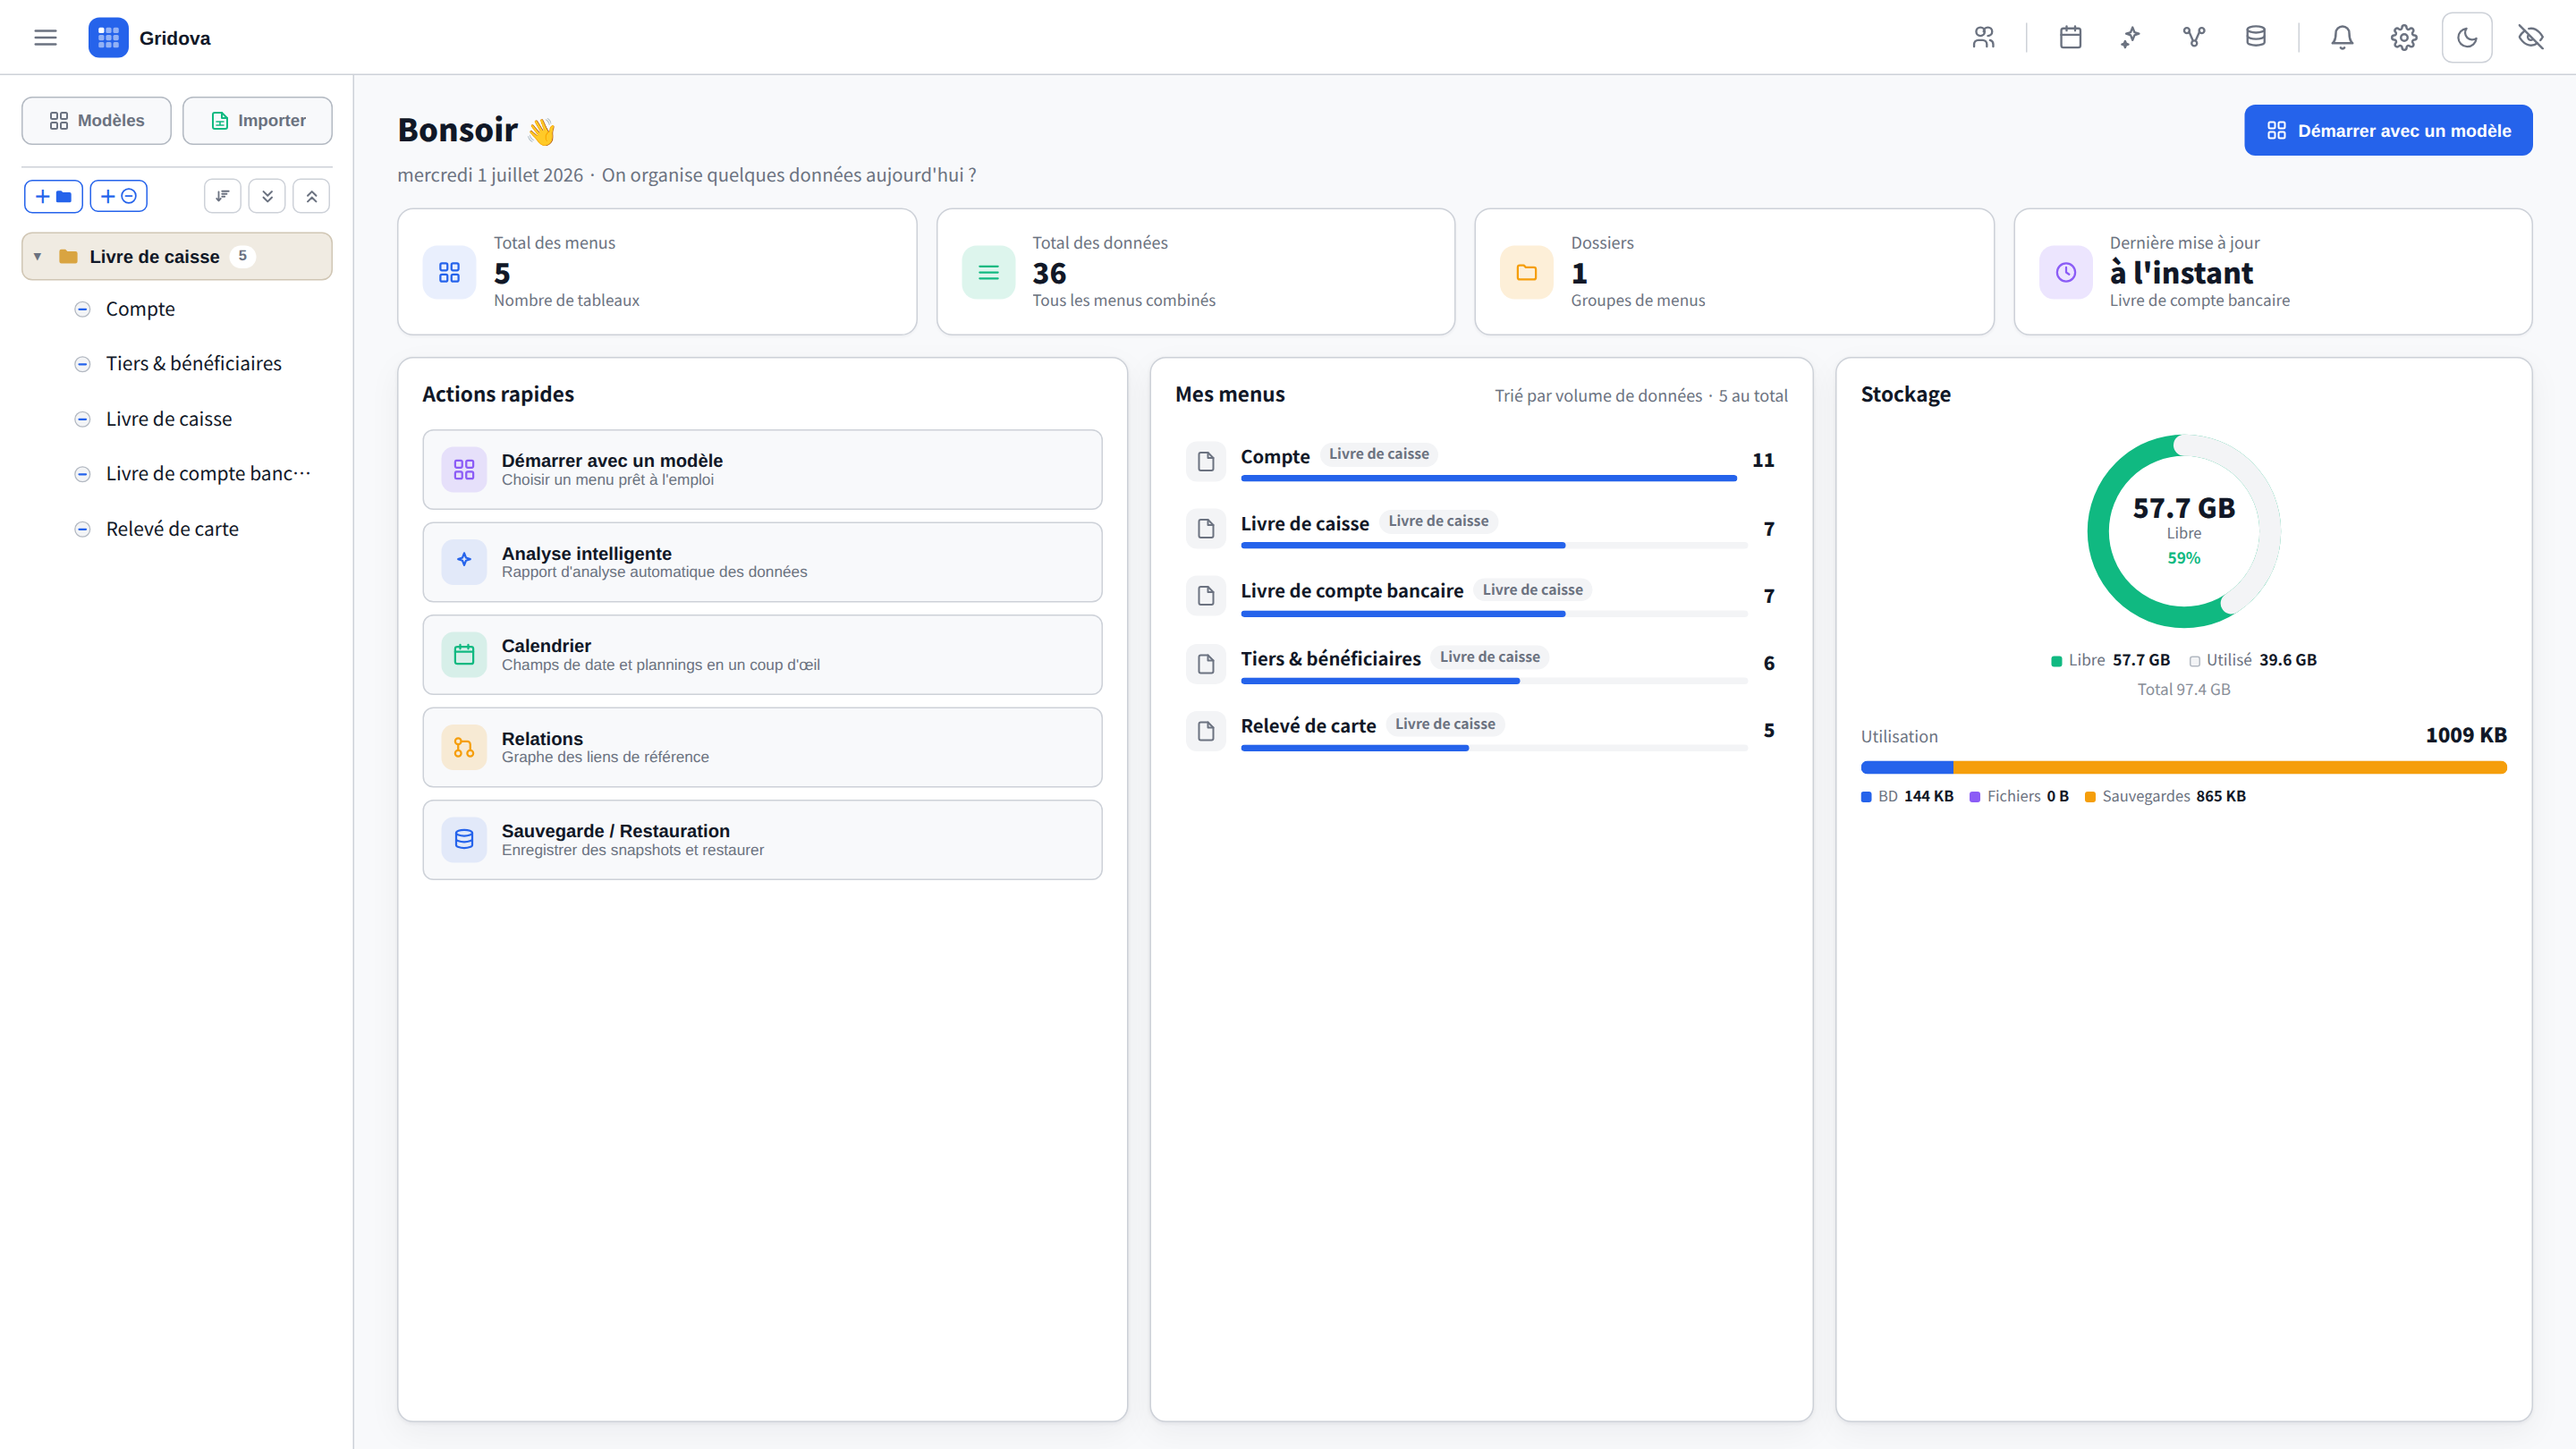Image resolution: width=2576 pixels, height=1449 pixels.
Task: Click the smart analysis sparkle icon
Action: [2131, 37]
